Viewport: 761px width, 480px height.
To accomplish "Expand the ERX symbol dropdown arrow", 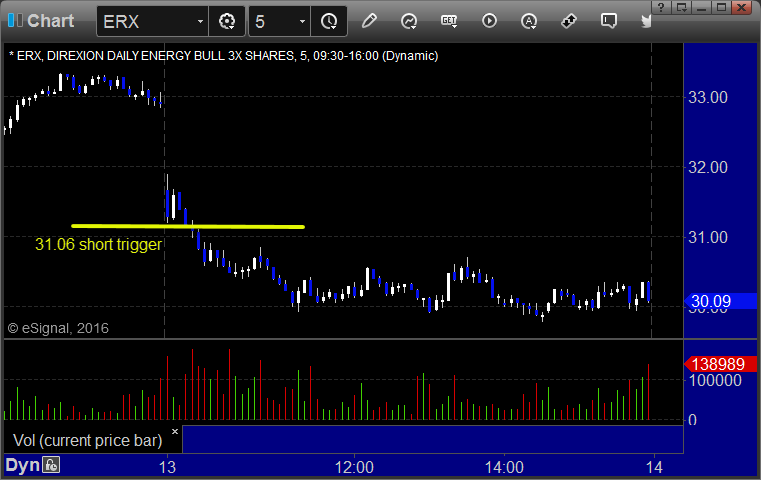I will [200, 21].
